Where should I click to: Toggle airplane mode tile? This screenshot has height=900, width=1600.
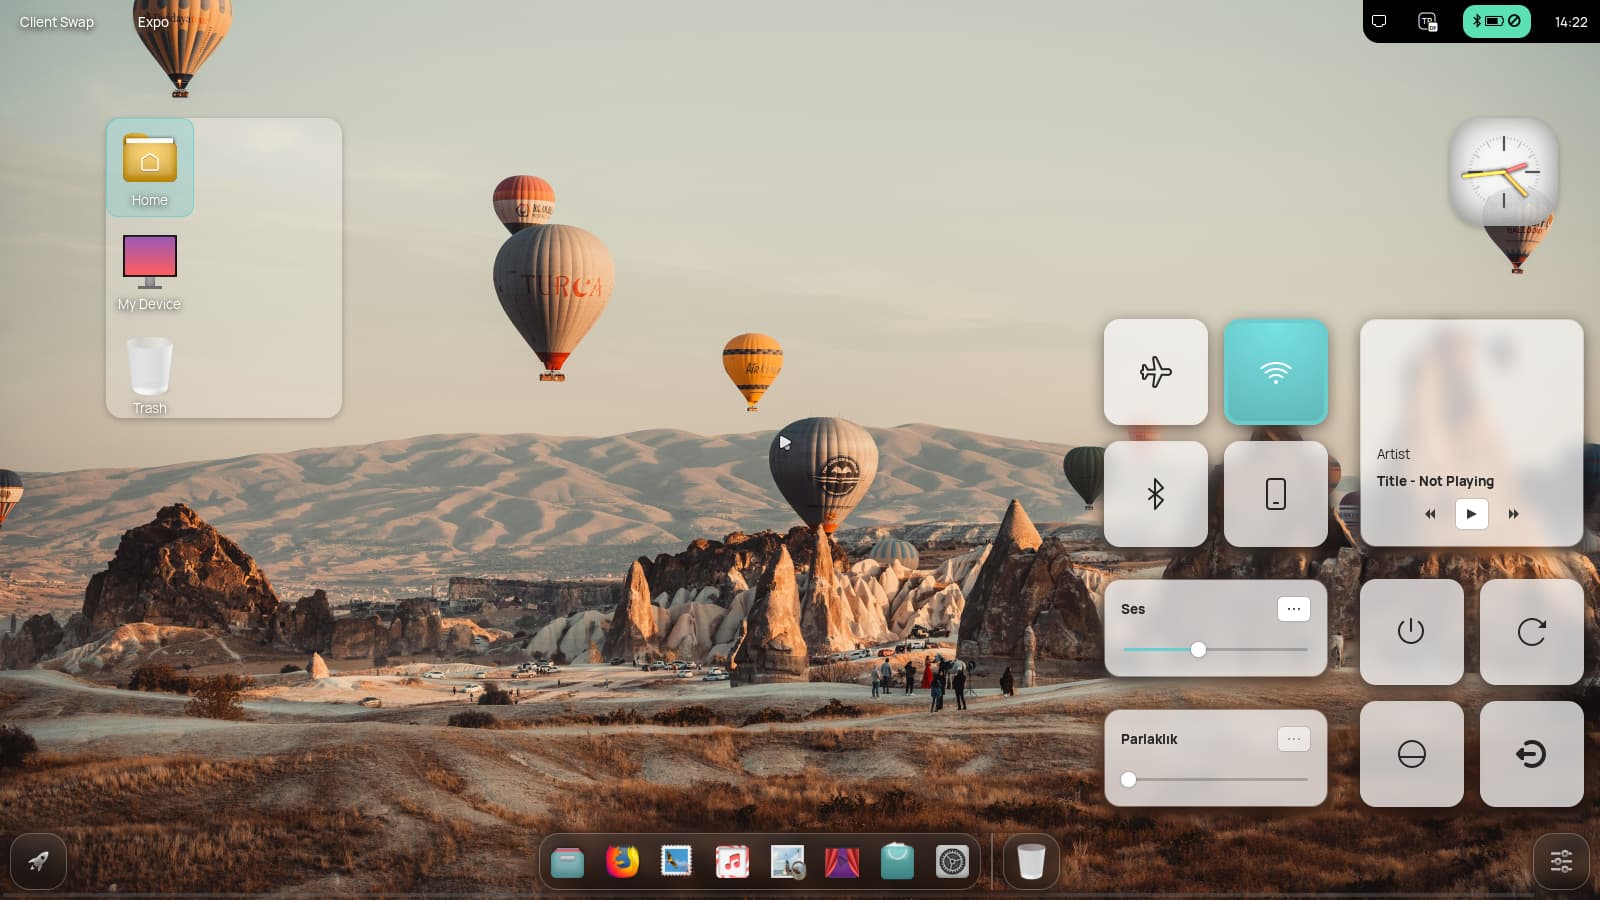tap(1155, 372)
